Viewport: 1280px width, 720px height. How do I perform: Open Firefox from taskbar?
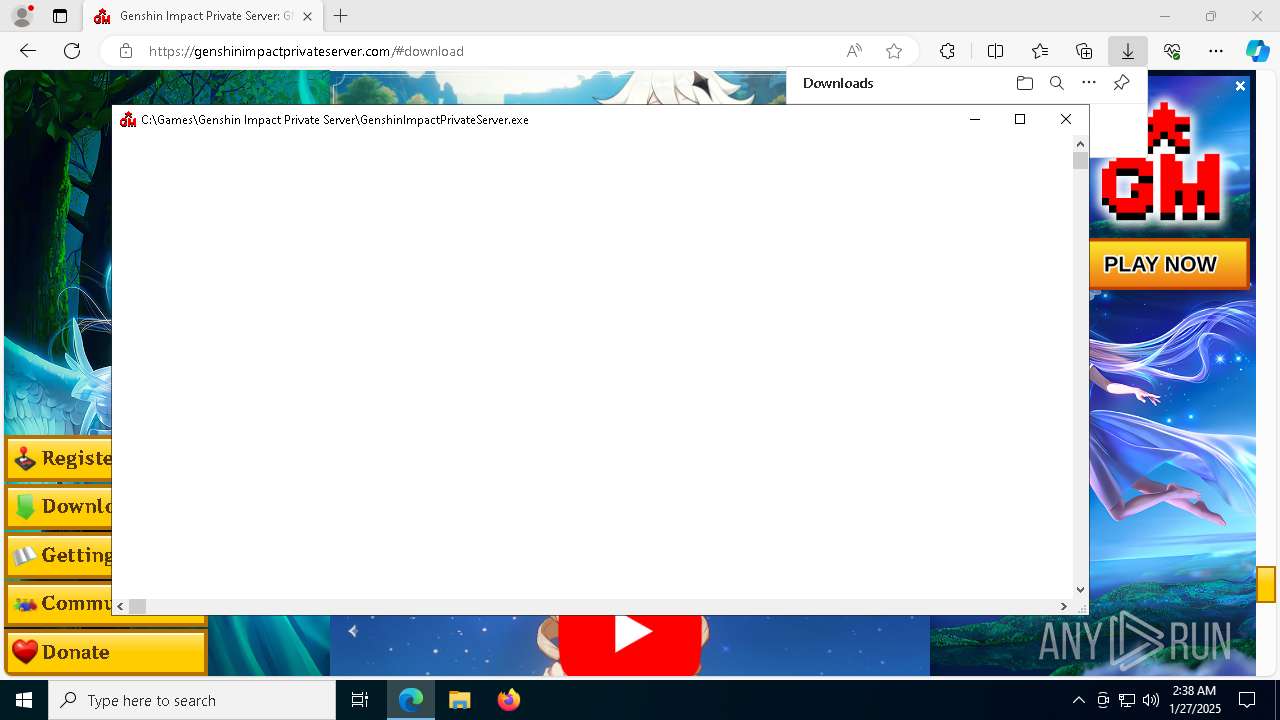[x=508, y=700]
